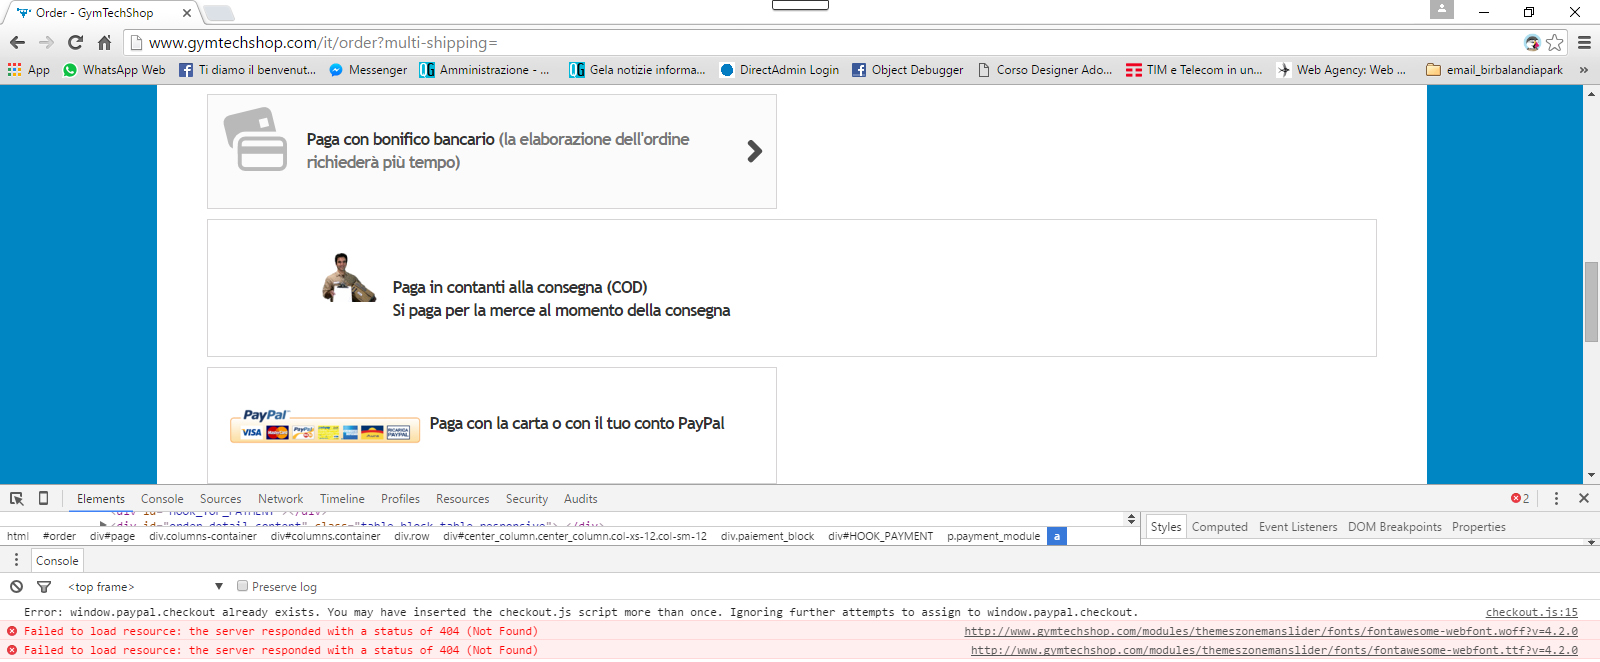Click the bank transfer card icon

[x=256, y=140]
